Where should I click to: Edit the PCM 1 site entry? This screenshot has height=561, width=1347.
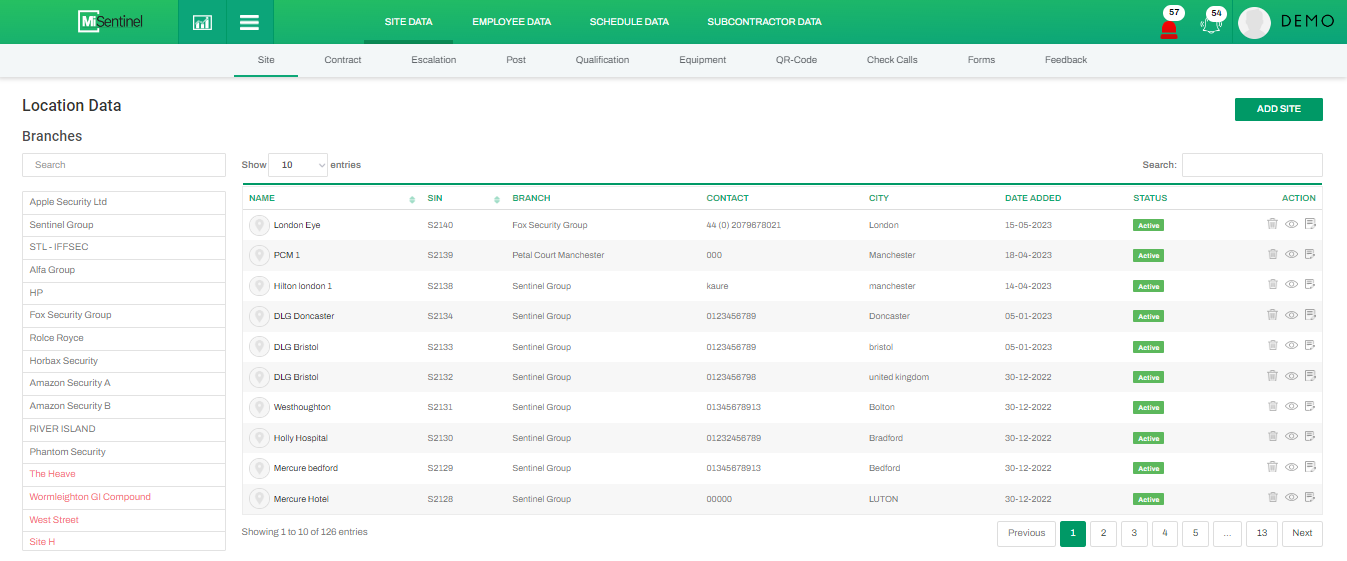click(1310, 255)
